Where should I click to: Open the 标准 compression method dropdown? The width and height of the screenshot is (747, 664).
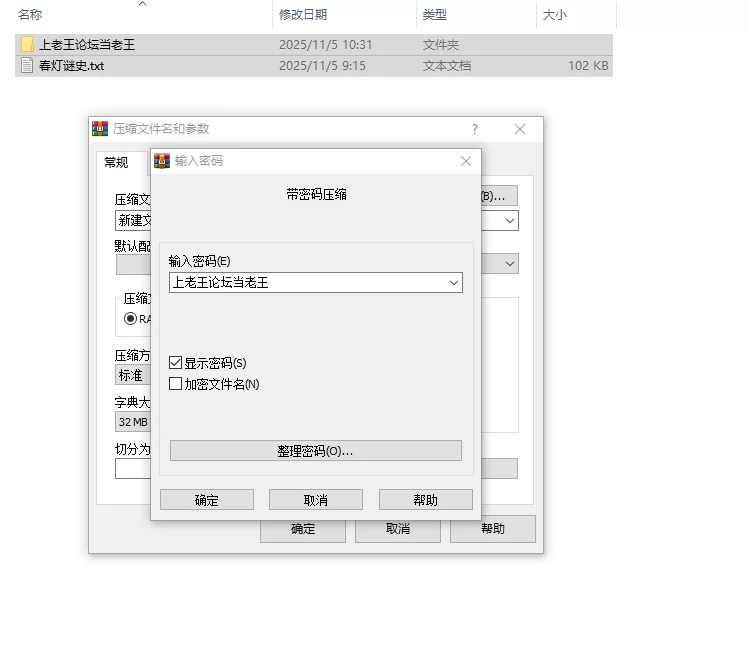click(x=133, y=375)
